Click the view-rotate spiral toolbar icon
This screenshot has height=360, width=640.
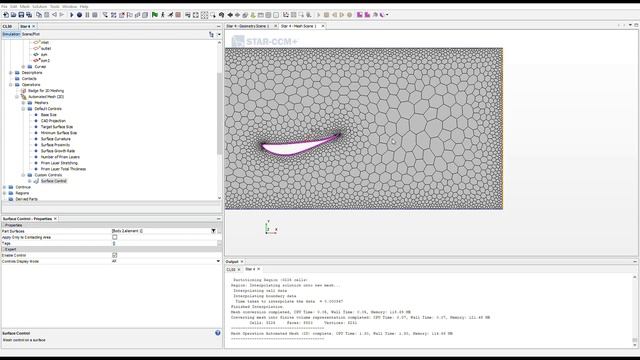[x=221, y=15]
